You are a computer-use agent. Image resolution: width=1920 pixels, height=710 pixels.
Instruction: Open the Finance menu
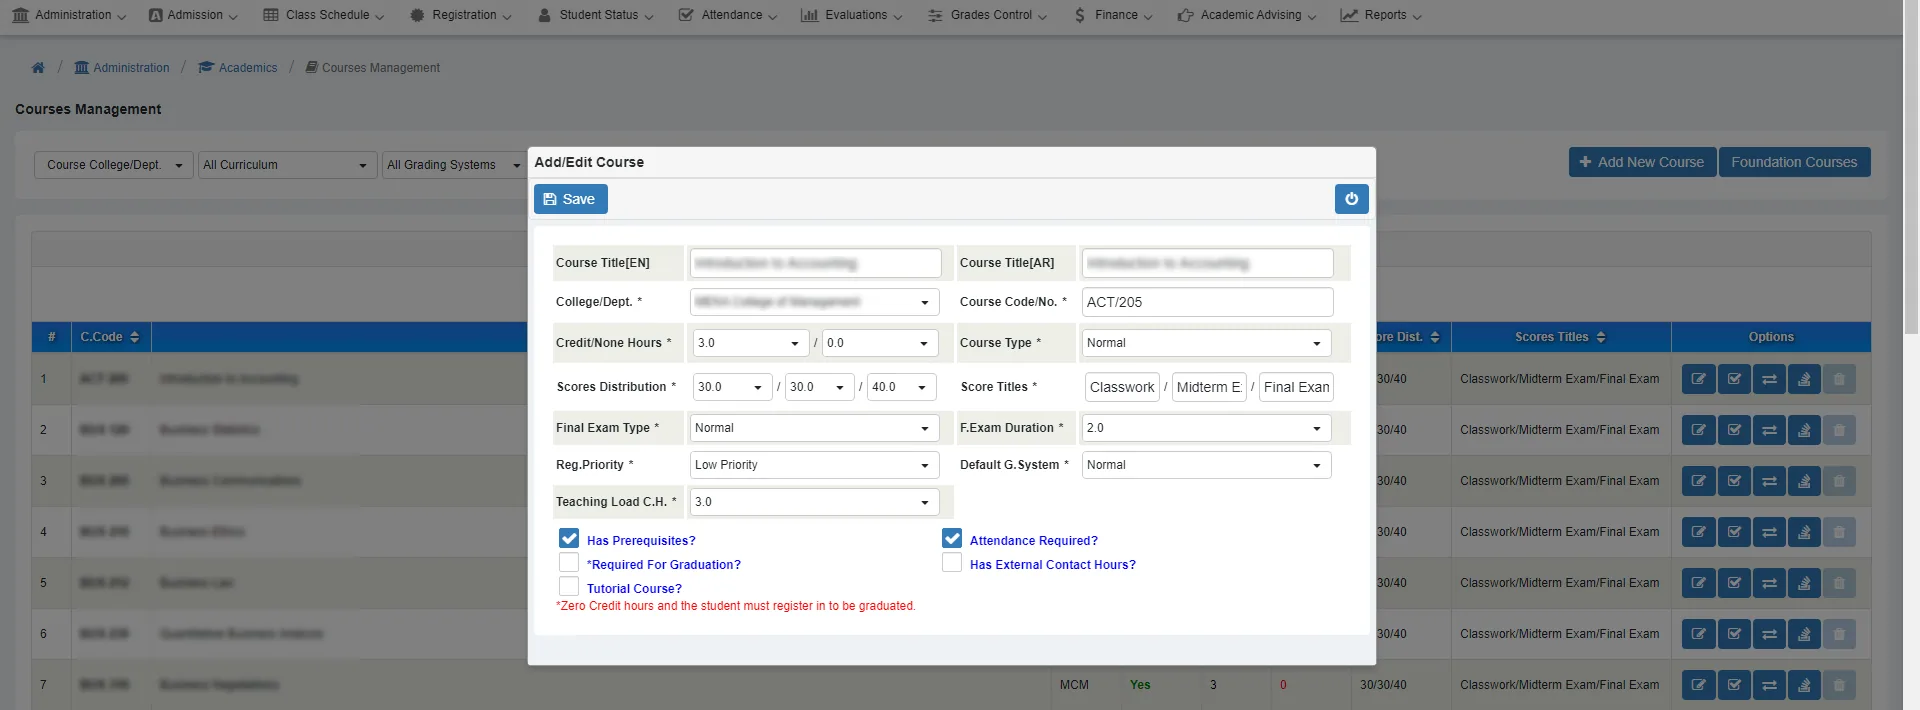click(x=1112, y=15)
